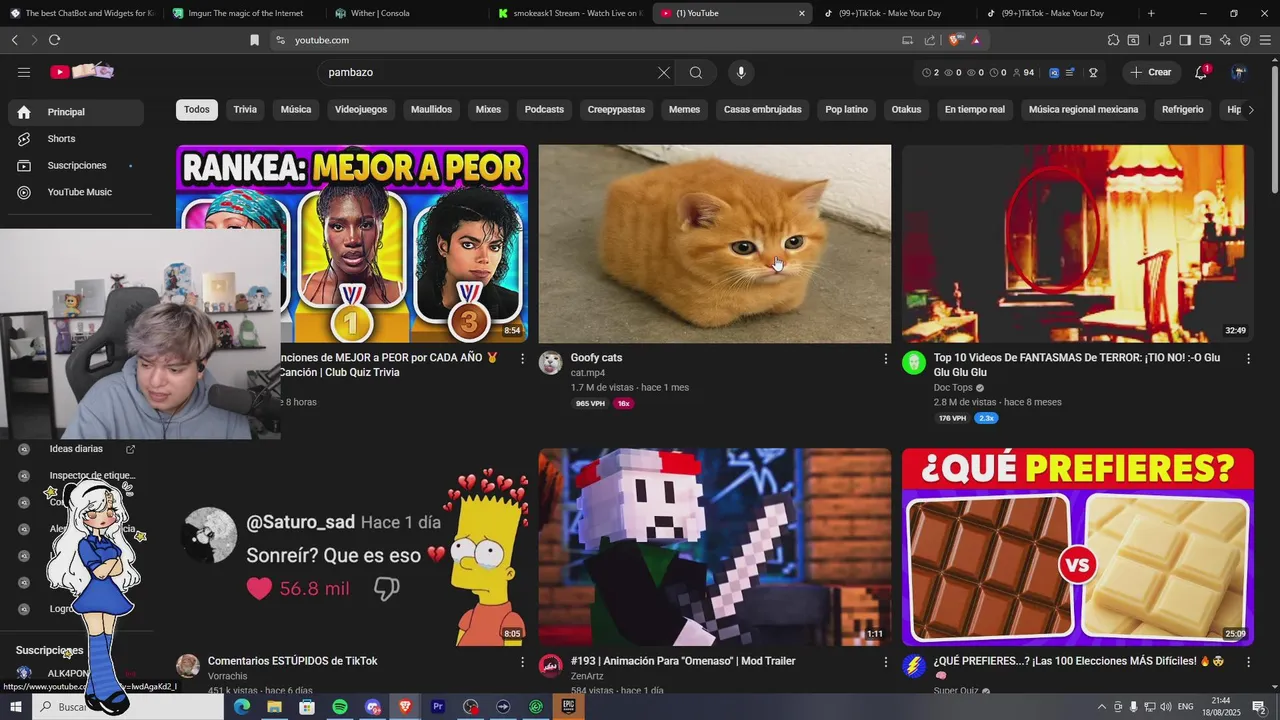1280x720 pixels.
Task: Clear the search box with the X
Action: pos(663,72)
